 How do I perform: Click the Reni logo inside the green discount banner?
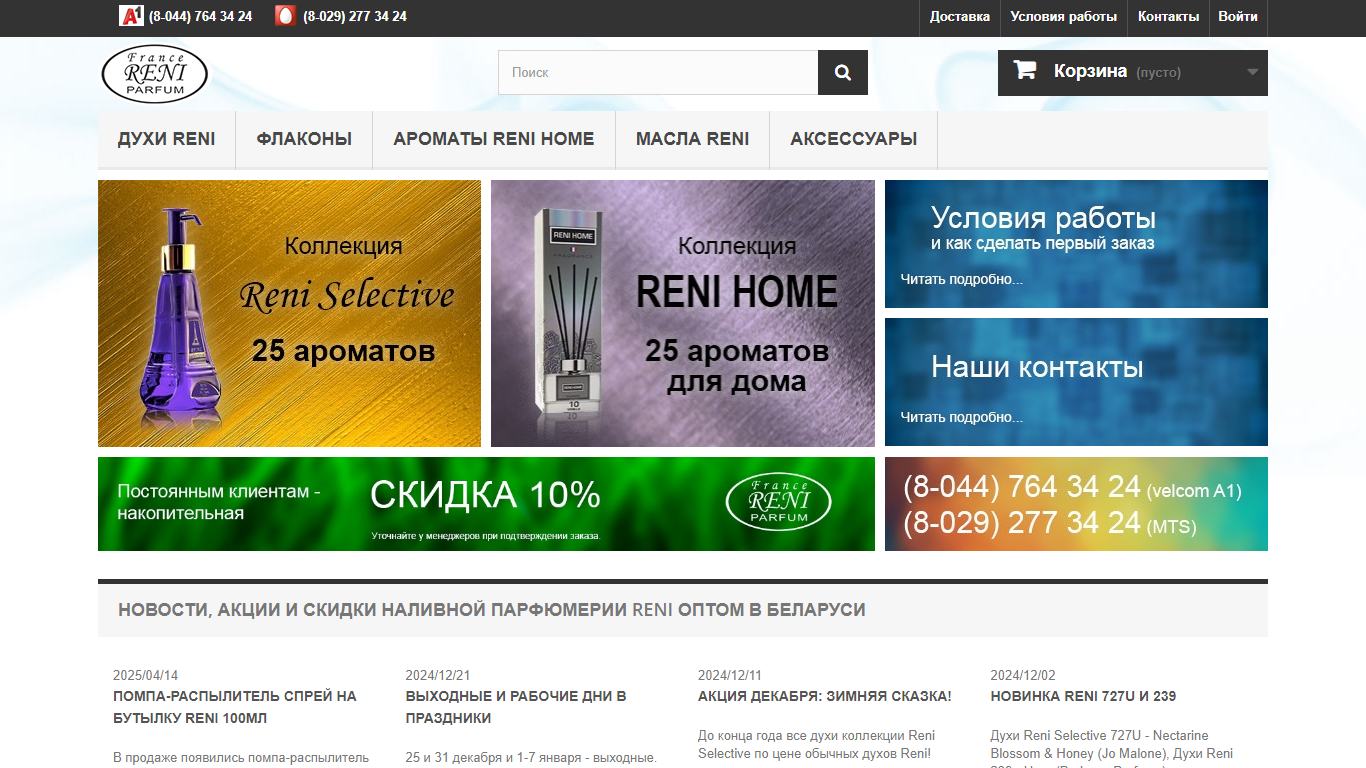[x=779, y=502]
